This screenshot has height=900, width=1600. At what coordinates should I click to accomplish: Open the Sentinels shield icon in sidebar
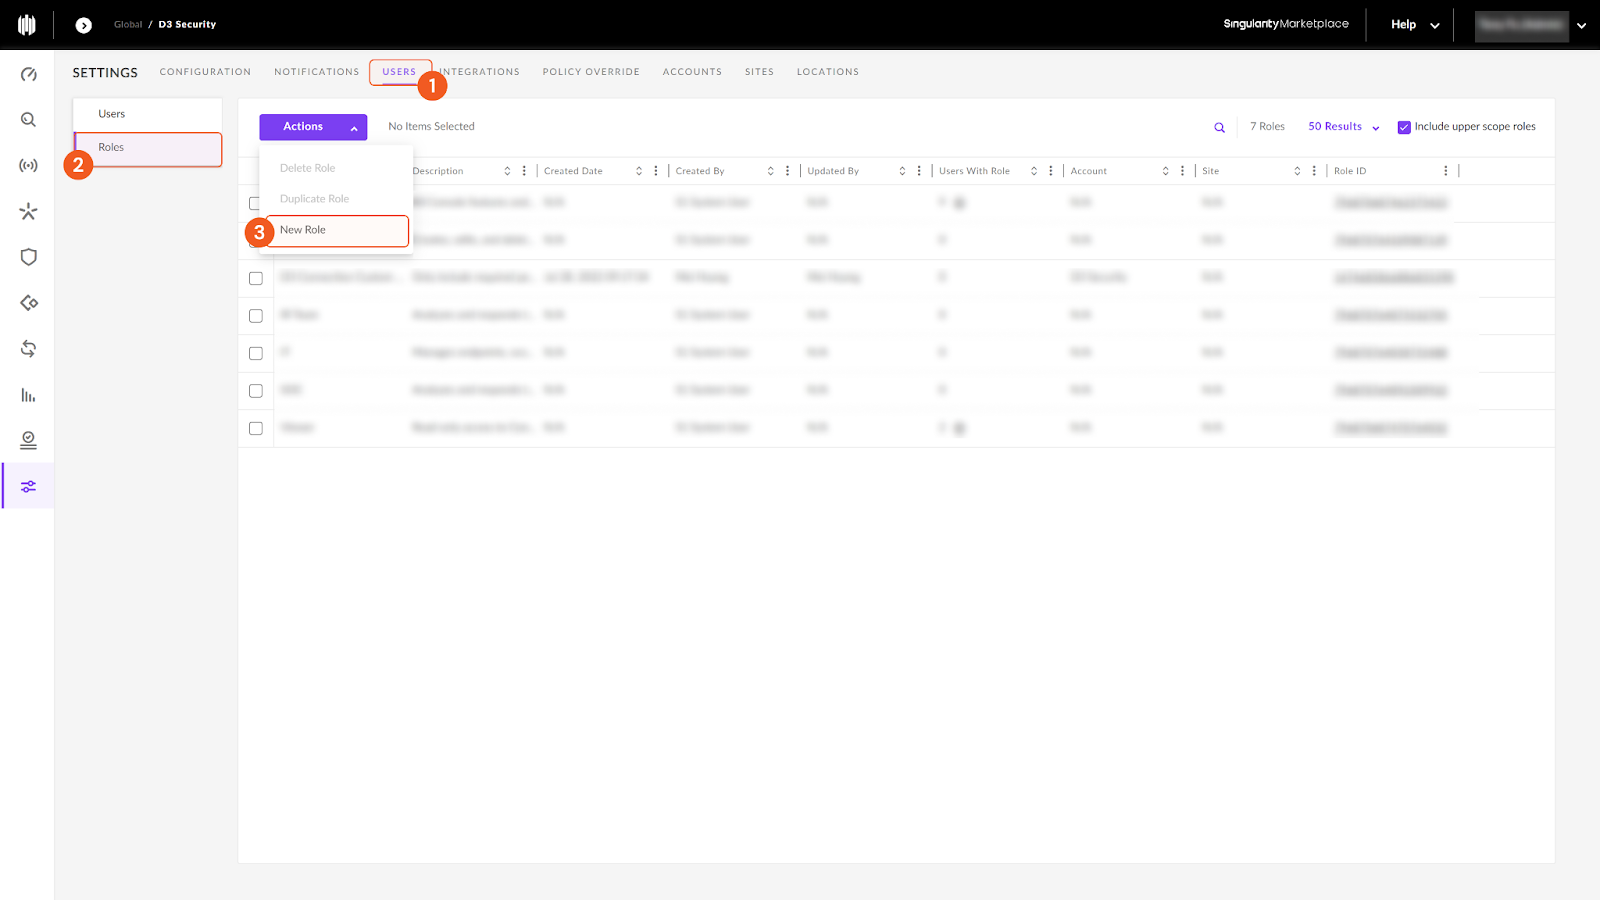tap(28, 257)
